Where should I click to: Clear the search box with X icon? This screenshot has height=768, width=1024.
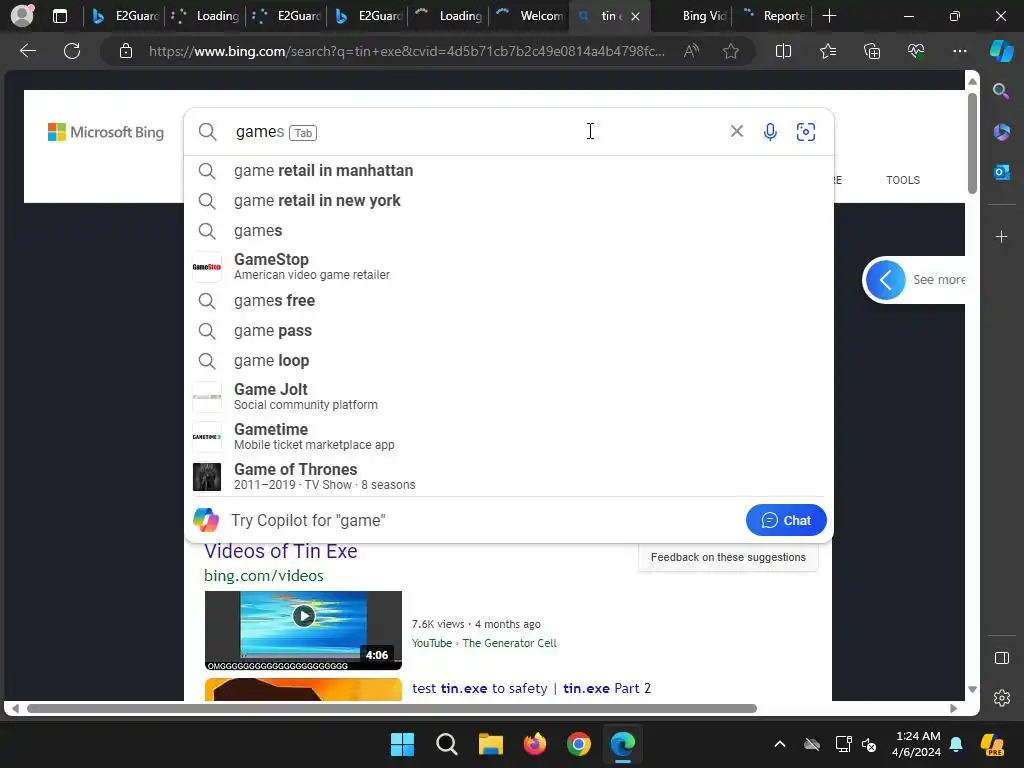click(737, 131)
